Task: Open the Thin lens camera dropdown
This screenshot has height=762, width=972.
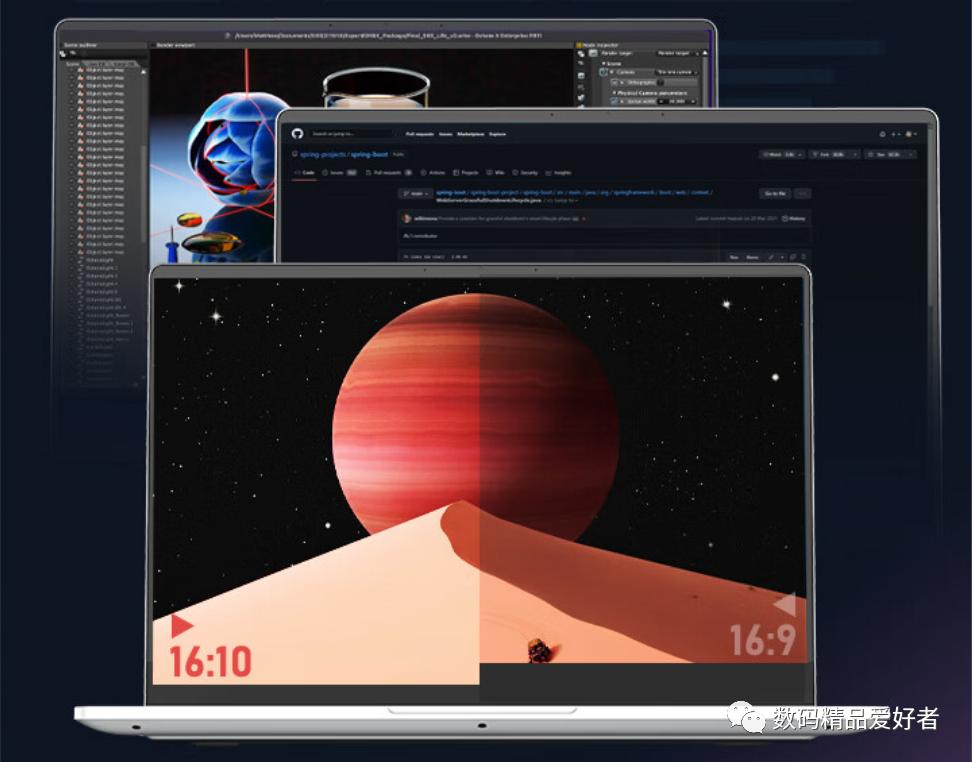Action: click(x=676, y=73)
